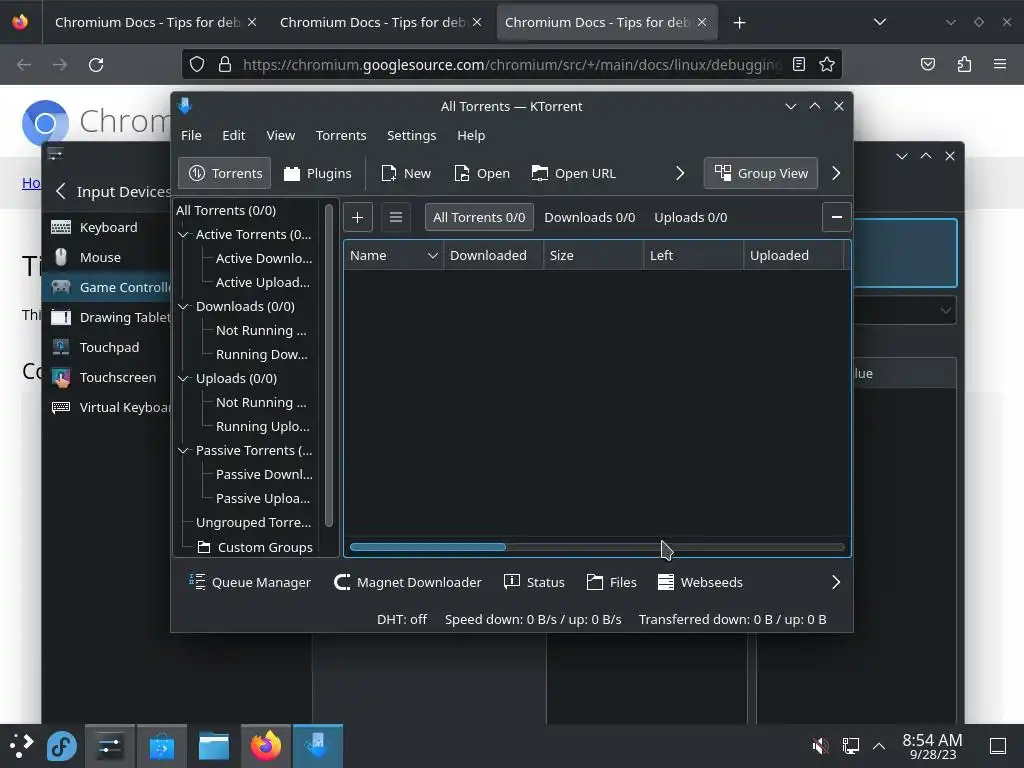The image size is (1024, 768).
Task: Open the Webseeds panel
Action: tap(700, 583)
